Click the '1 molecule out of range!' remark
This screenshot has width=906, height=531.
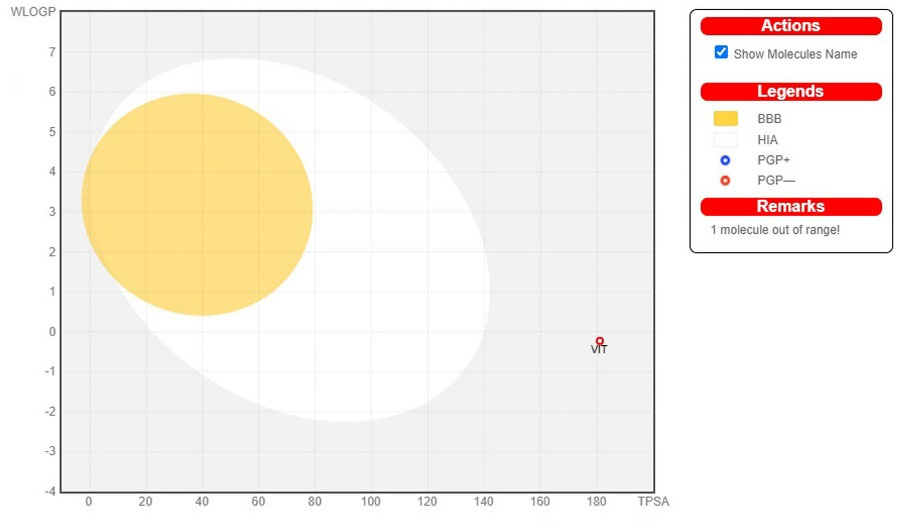click(775, 230)
